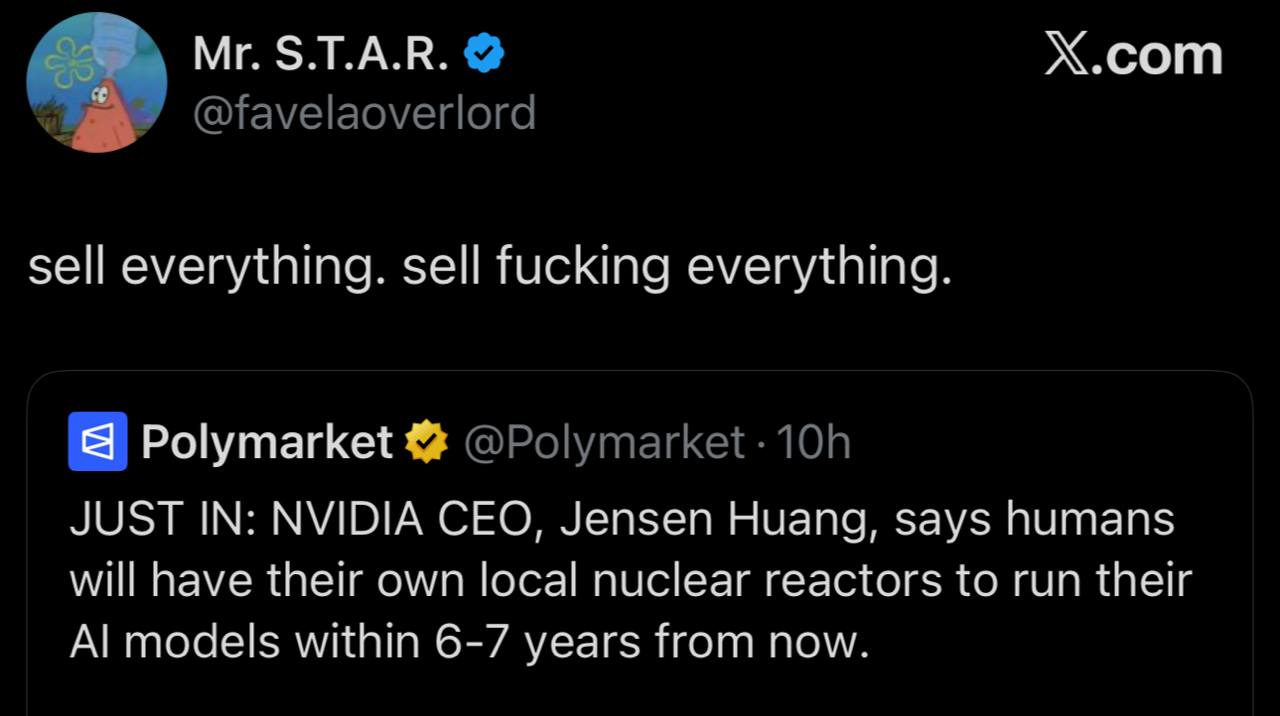Open the @favelaoverlord handle link
The width and height of the screenshot is (1280, 716).
click(364, 113)
